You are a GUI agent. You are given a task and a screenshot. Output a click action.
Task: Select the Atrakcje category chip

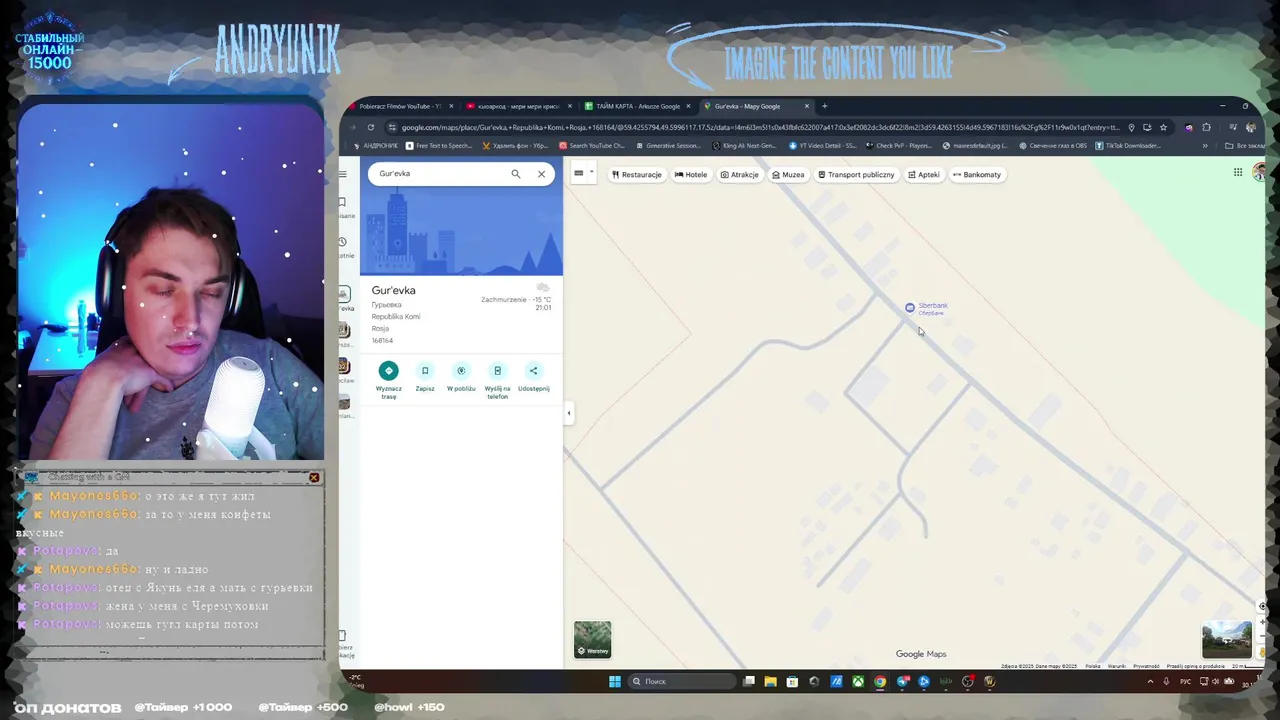740,174
